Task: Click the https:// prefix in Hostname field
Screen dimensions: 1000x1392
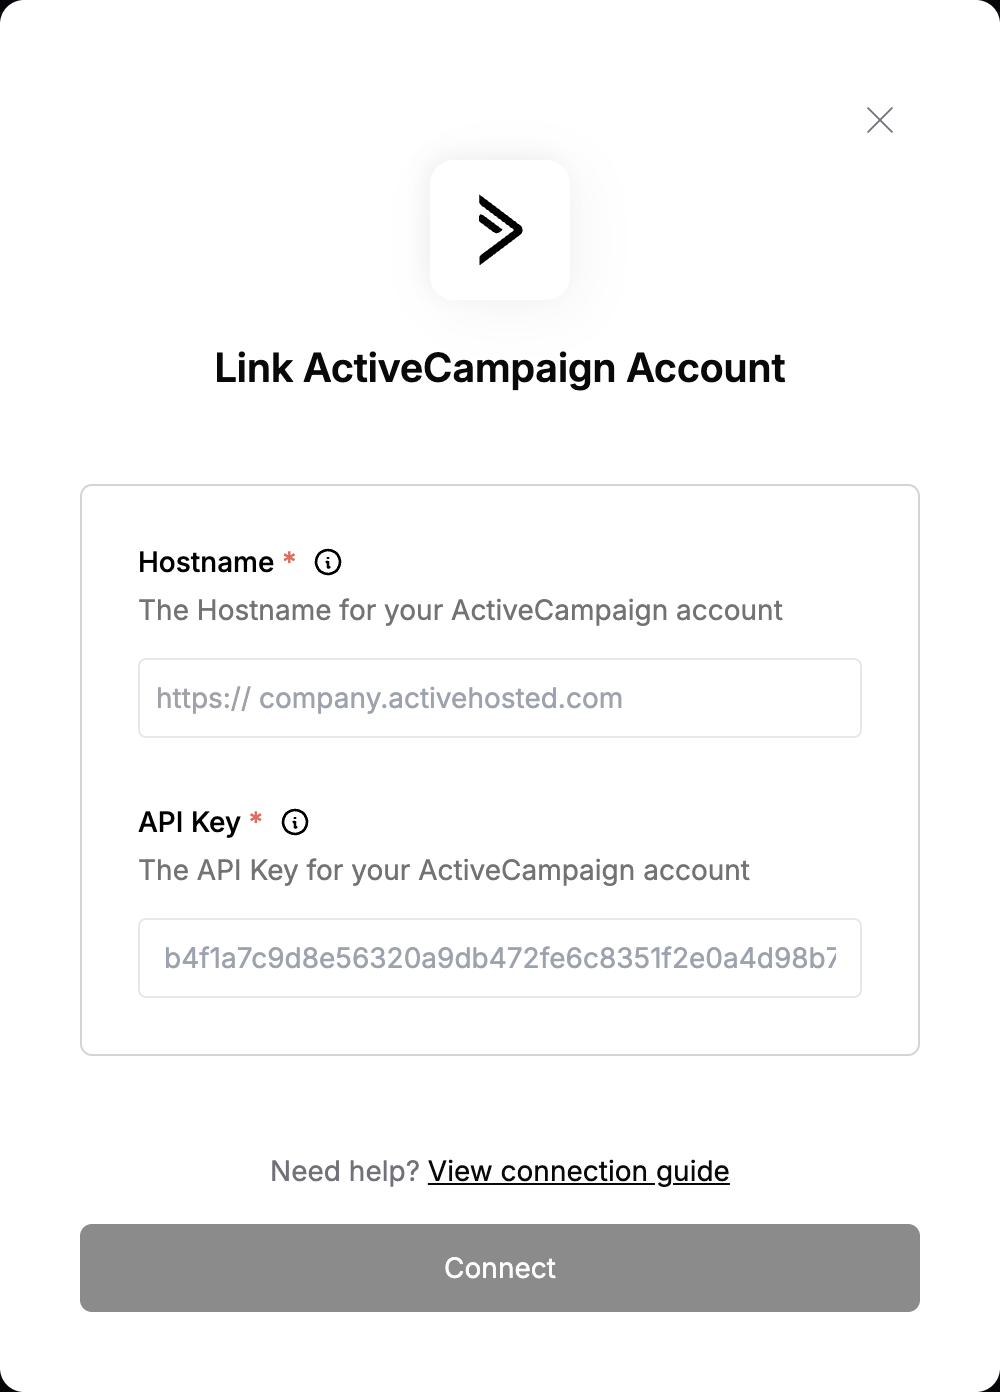Action: (203, 698)
